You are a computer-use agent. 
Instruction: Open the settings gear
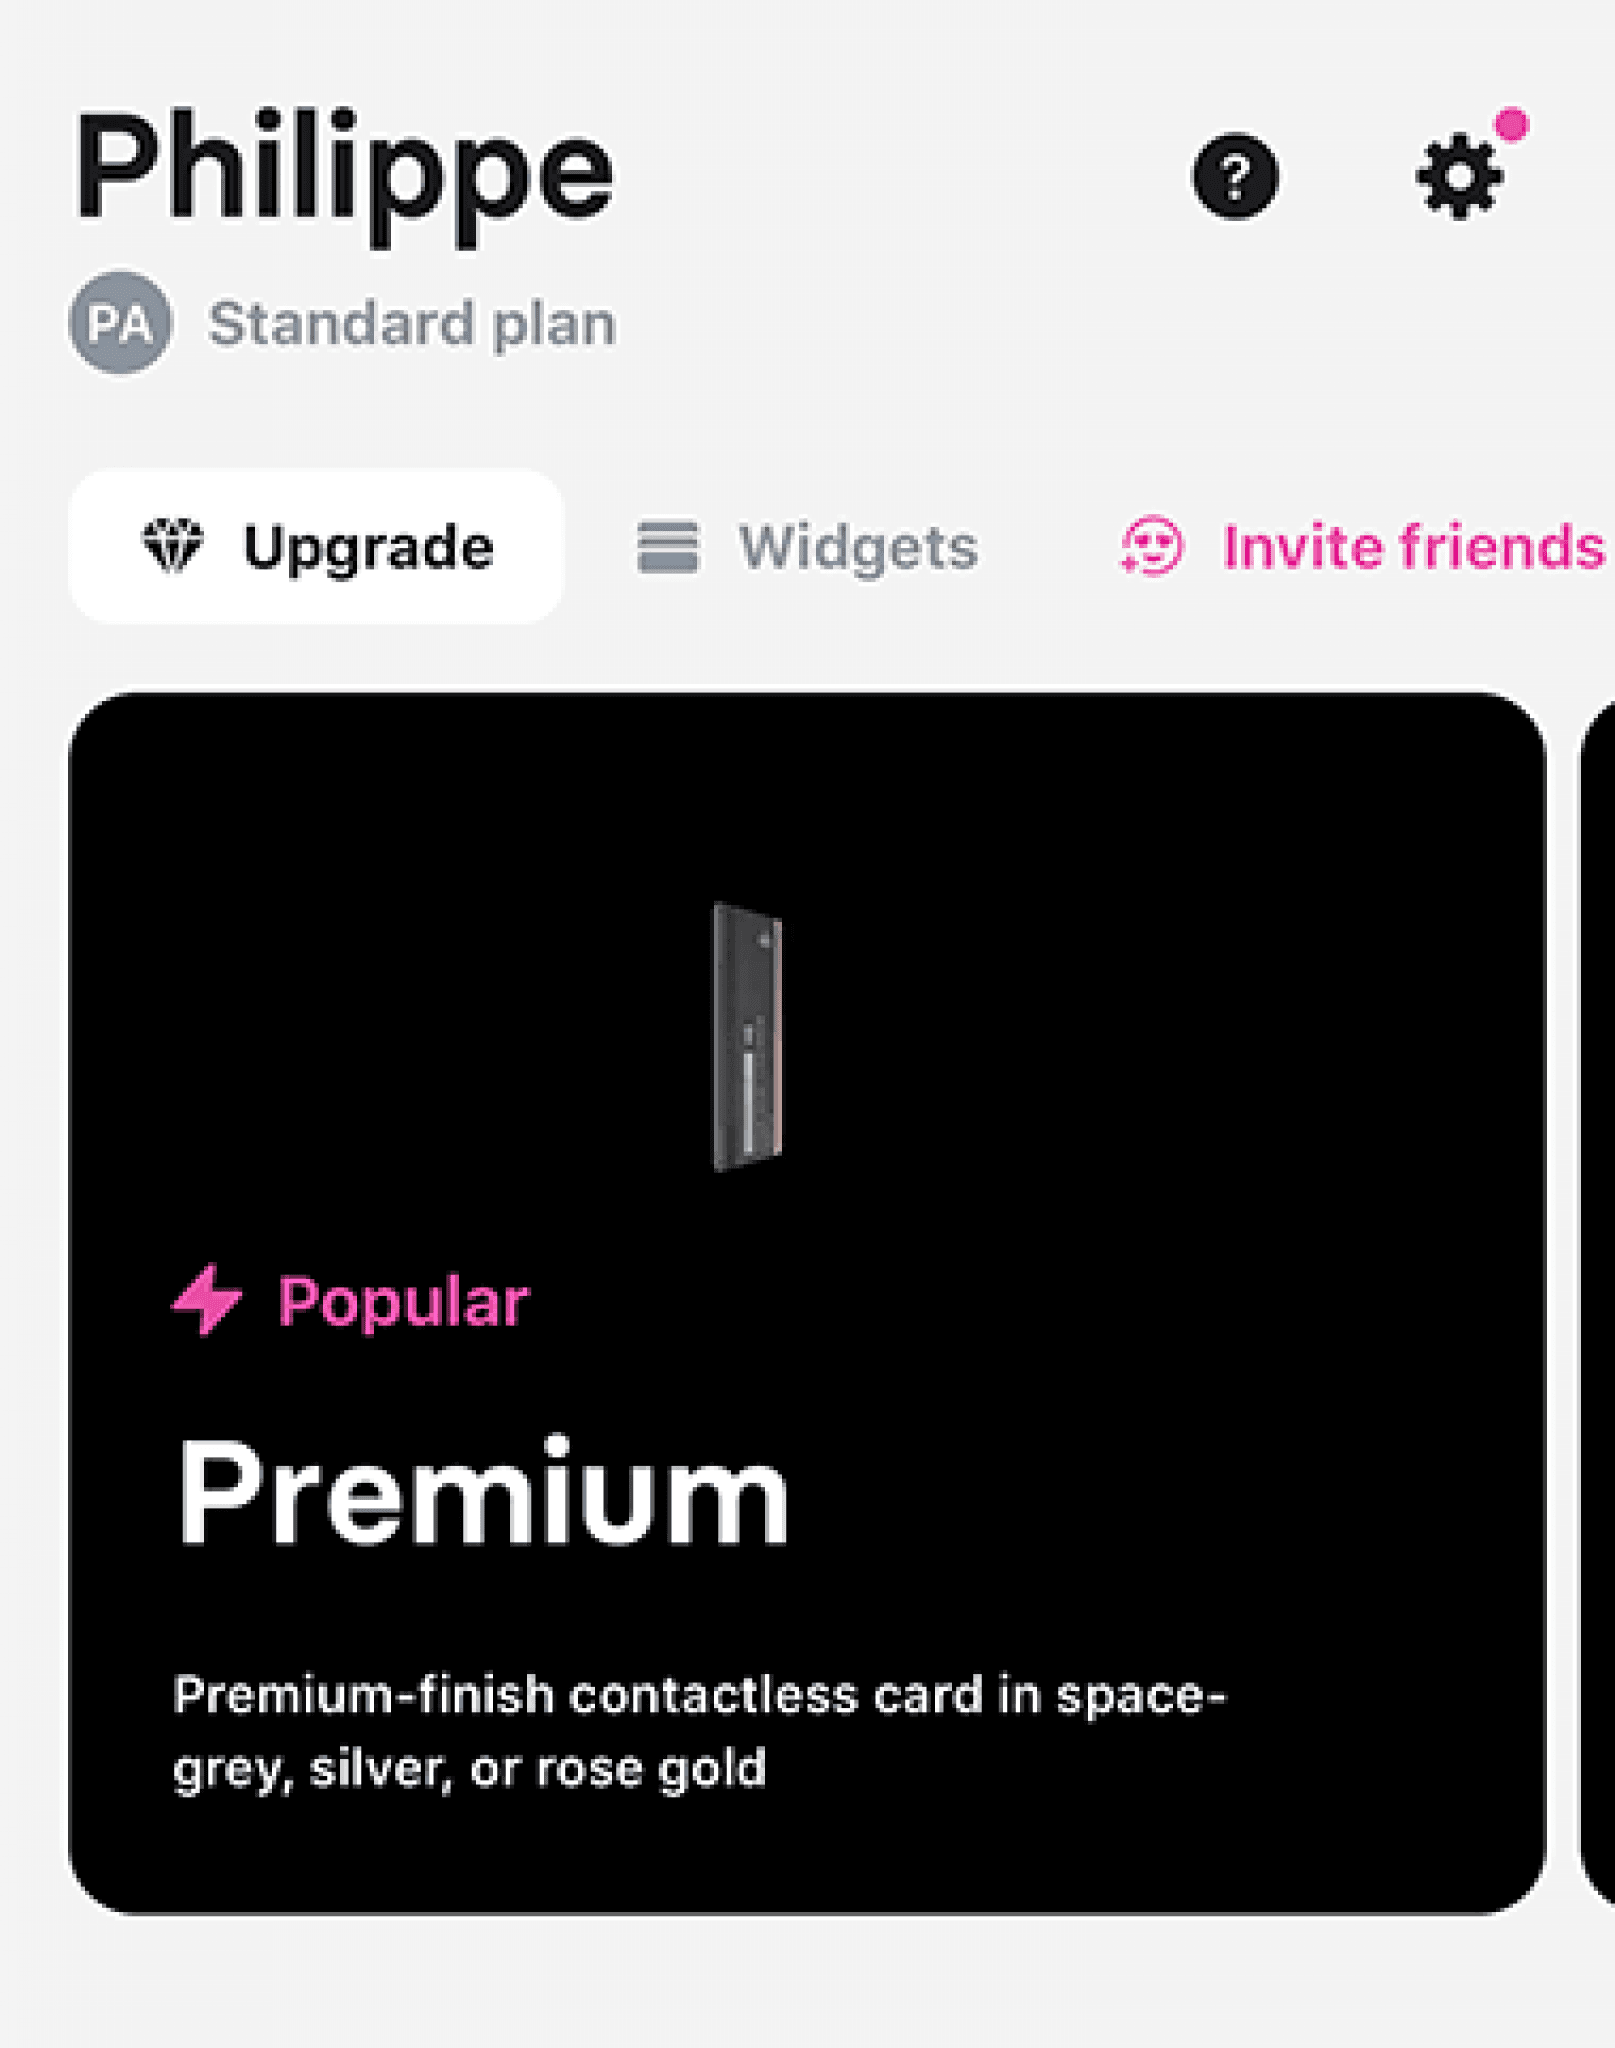[x=1462, y=175]
